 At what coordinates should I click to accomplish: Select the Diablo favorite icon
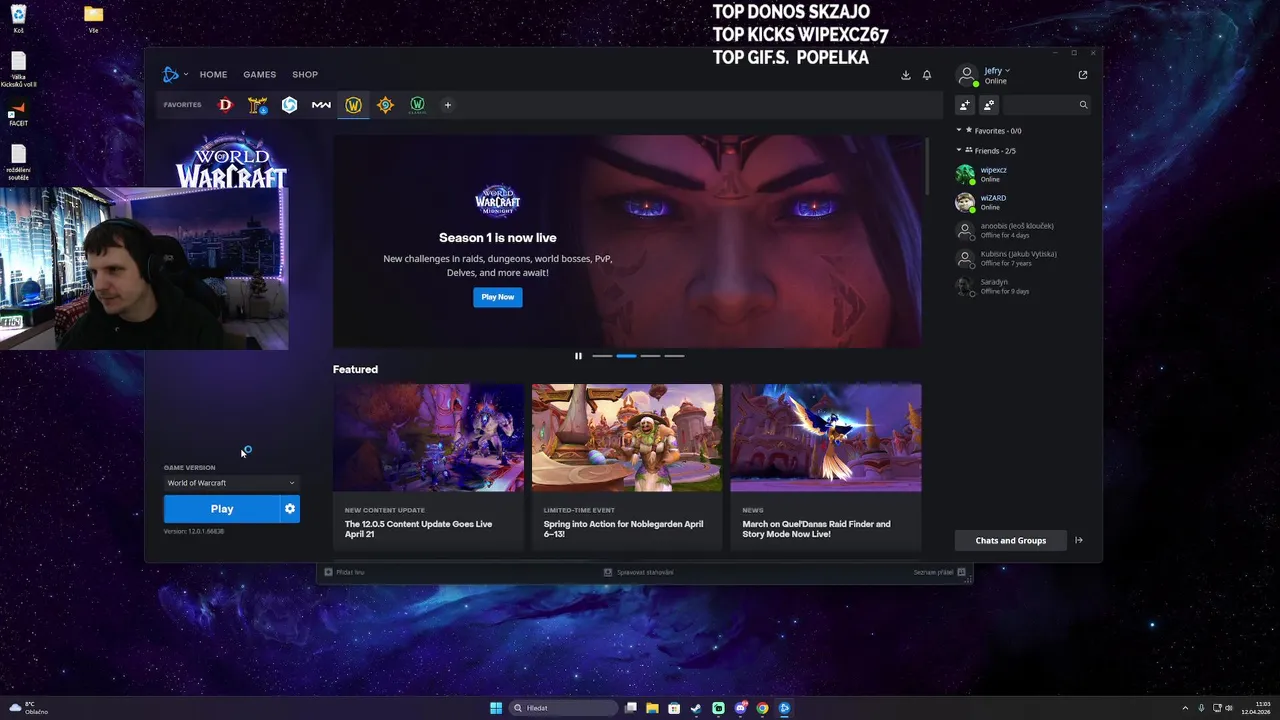click(225, 105)
